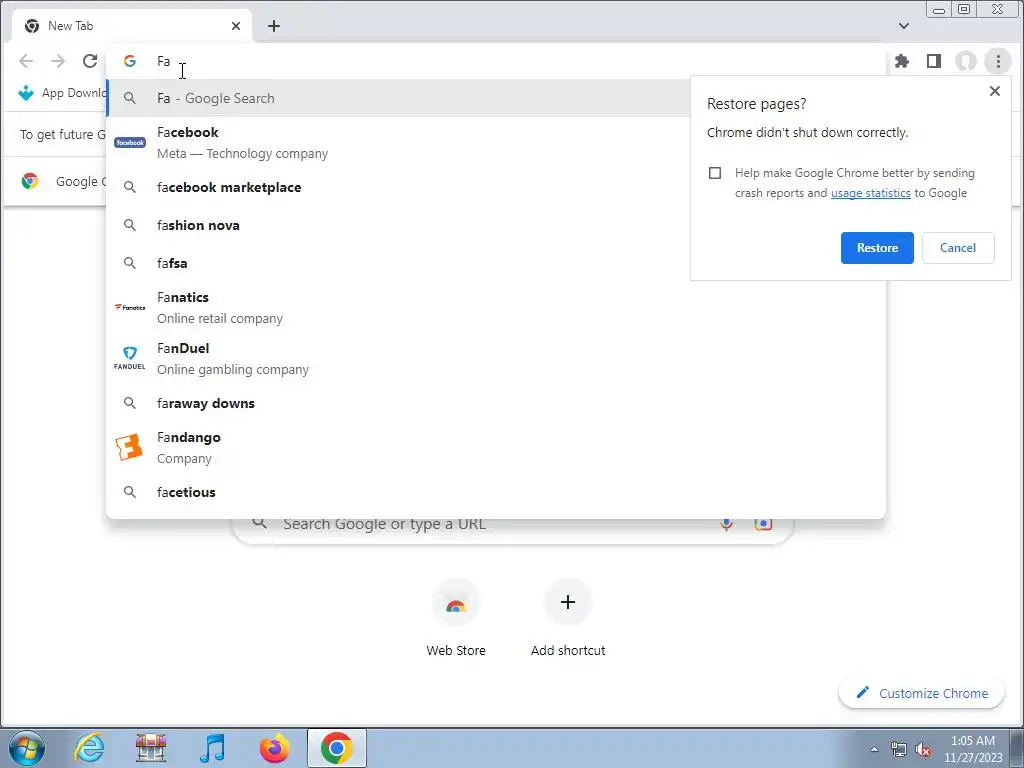
Task: Open App Download bookmark
Action: click(61, 93)
